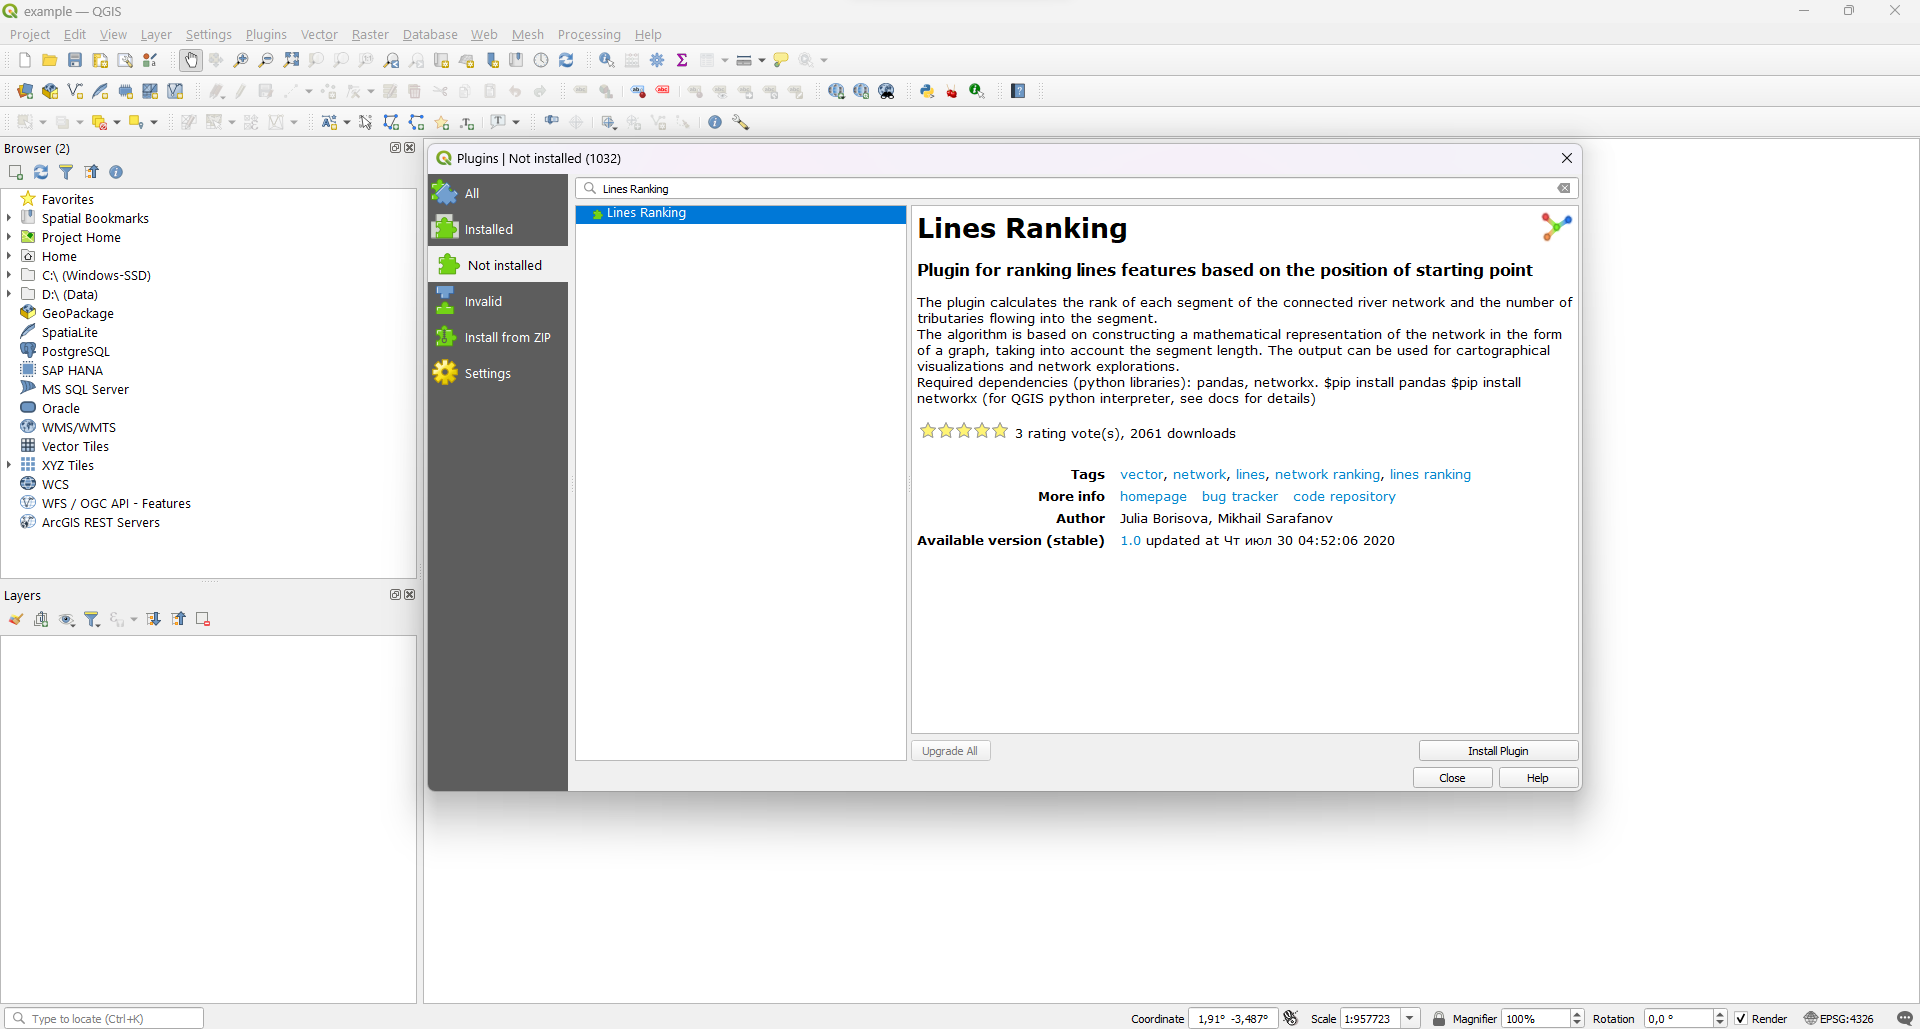Open the Data Source Manager icon
The height and width of the screenshot is (1029, 1920).
[x=25, y=91]
